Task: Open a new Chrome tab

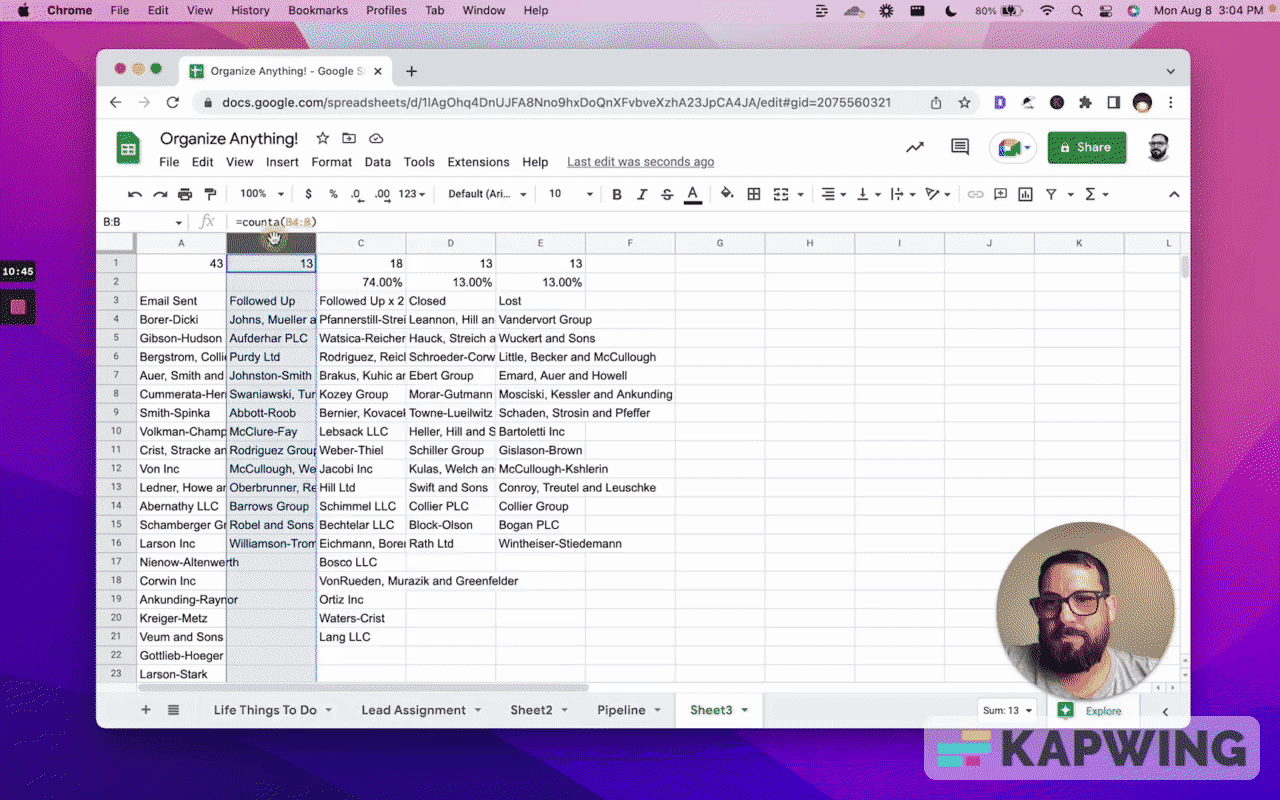Action: click(x=411, y=71)
